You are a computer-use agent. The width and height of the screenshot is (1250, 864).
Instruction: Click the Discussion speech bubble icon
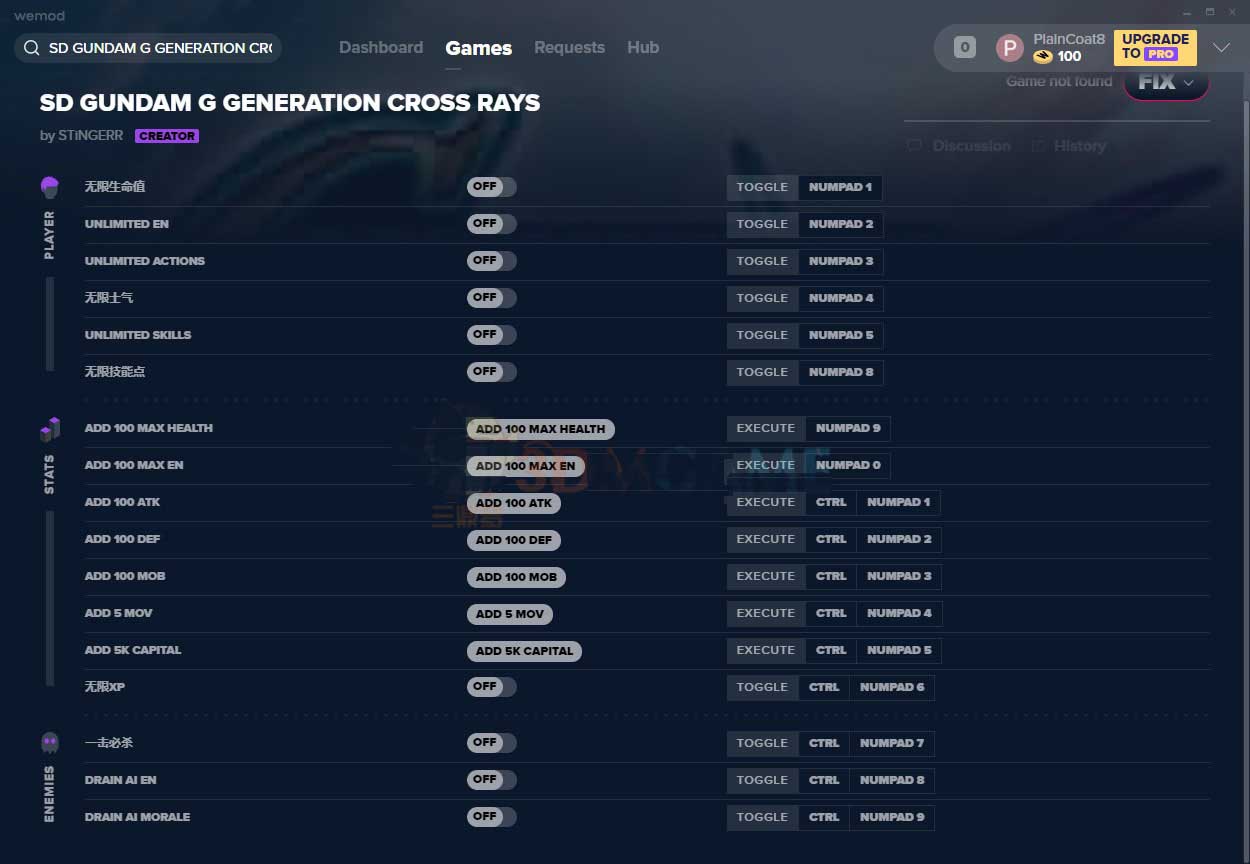[x=914, y=146]
